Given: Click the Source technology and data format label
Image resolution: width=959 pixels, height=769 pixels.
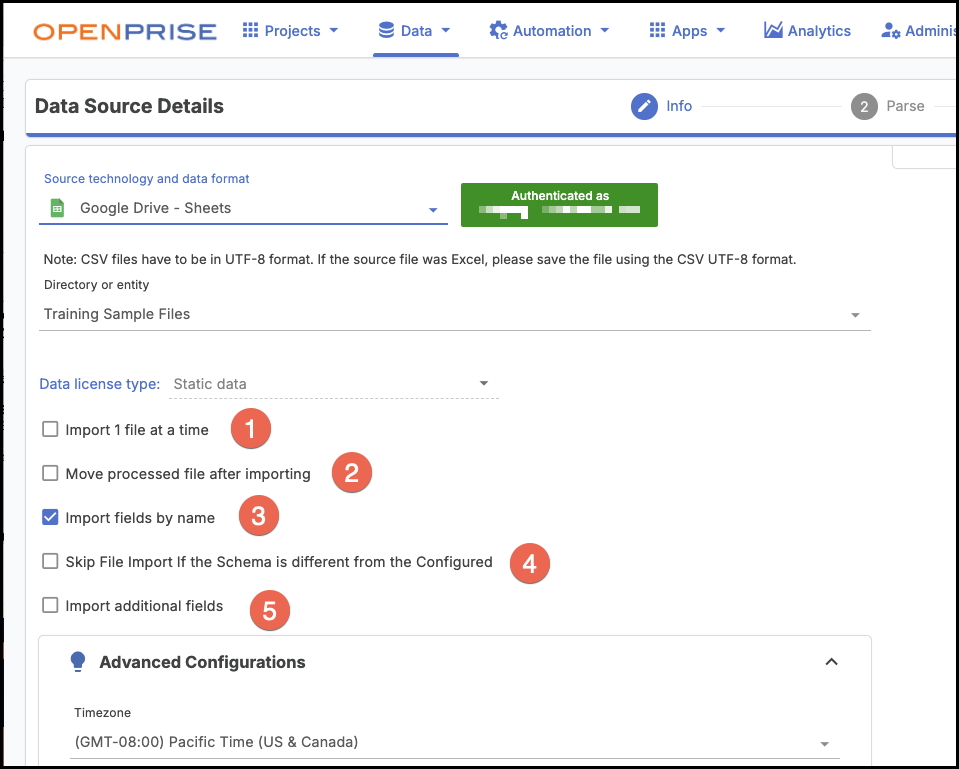Looking at the screenshot, I should [x=147, y=179].
